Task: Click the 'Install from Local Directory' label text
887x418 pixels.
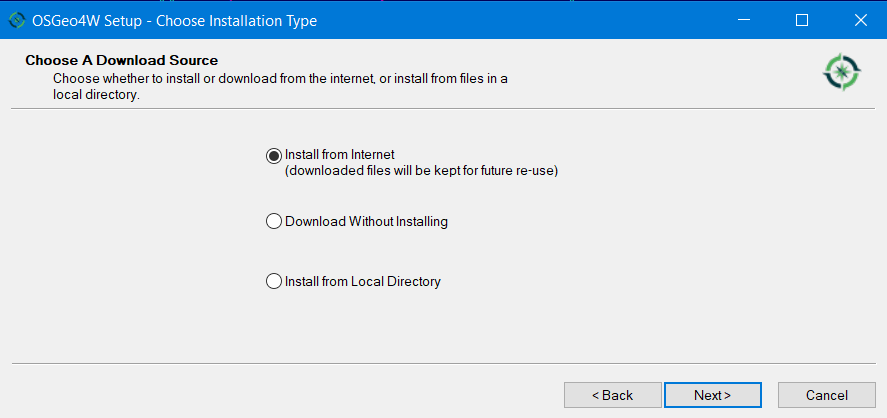Action: coord(363,282)
